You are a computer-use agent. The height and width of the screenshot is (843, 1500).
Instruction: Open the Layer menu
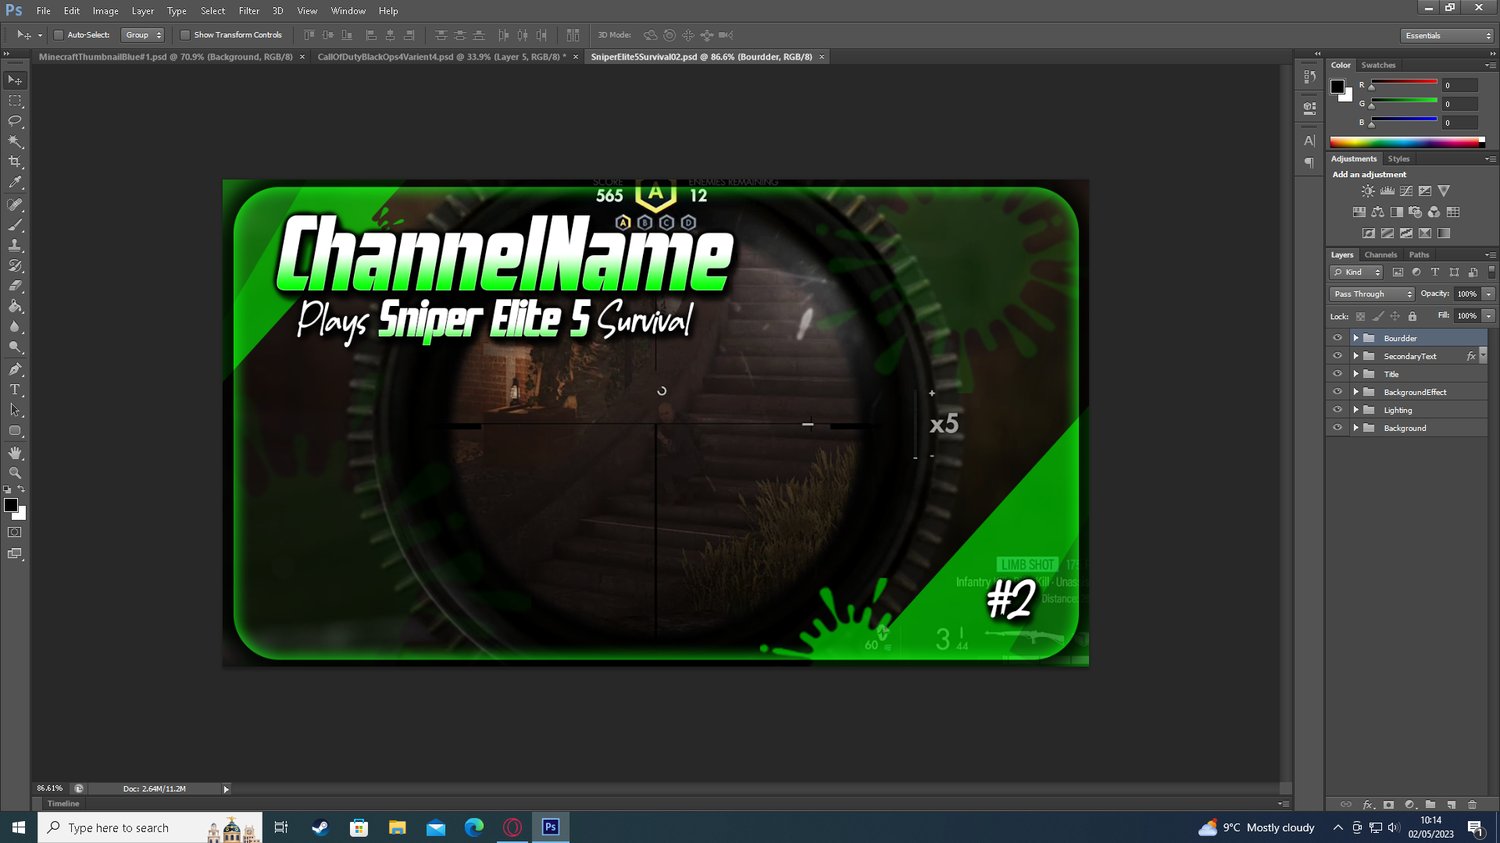[x=143, y=11]
